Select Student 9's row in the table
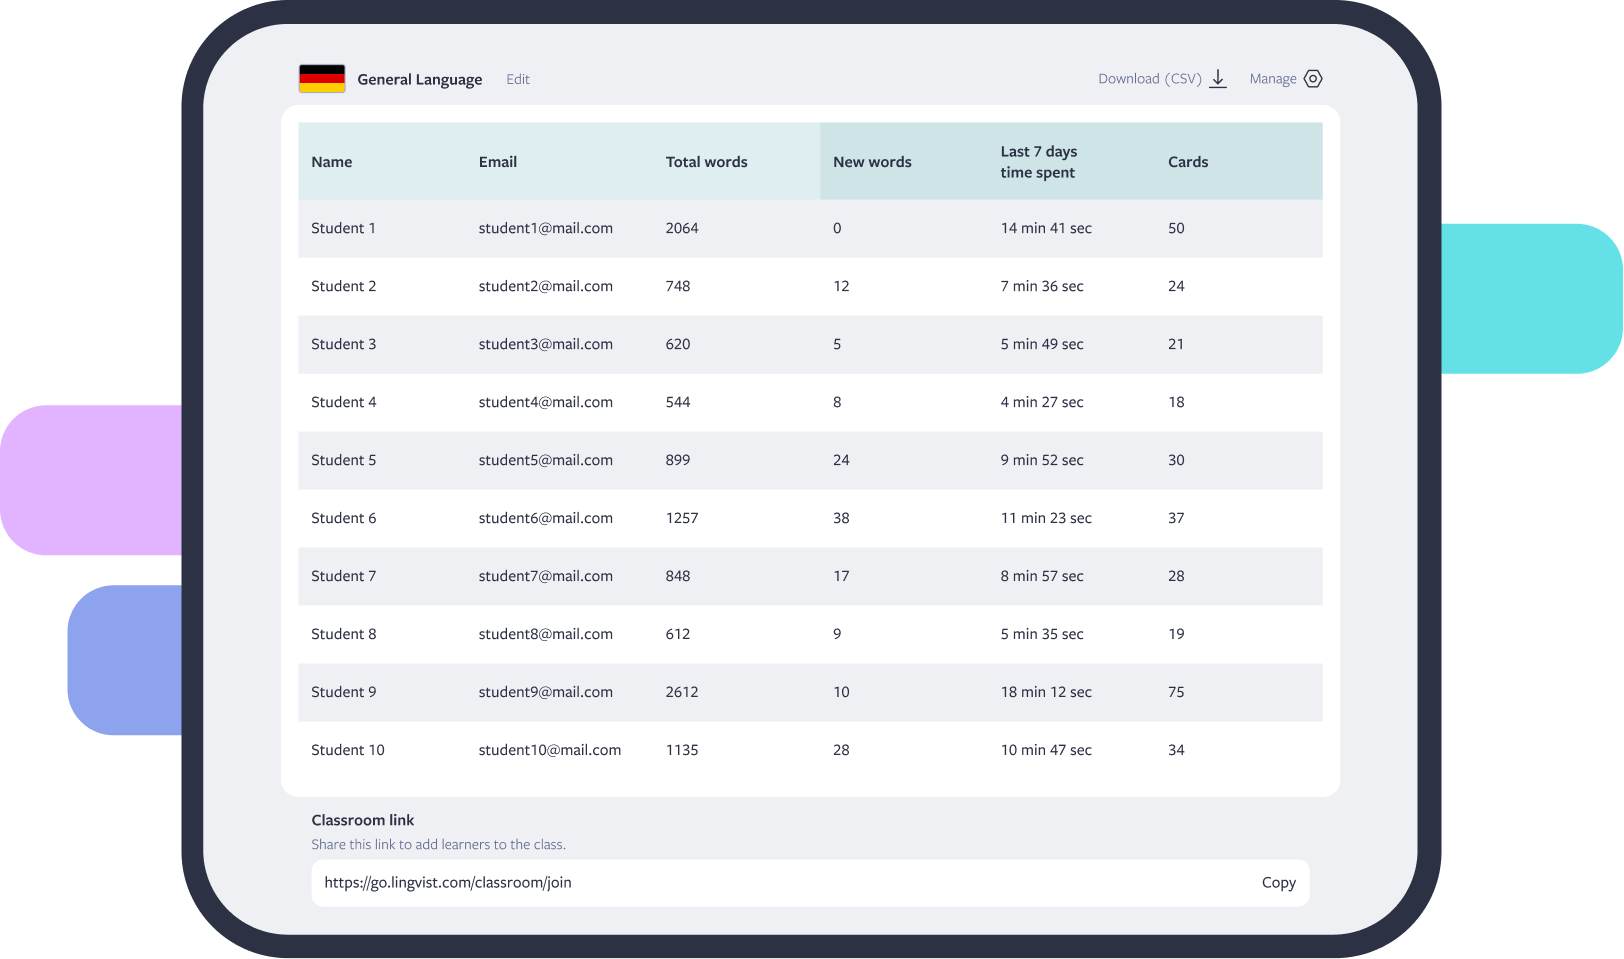 coord(343,692)
